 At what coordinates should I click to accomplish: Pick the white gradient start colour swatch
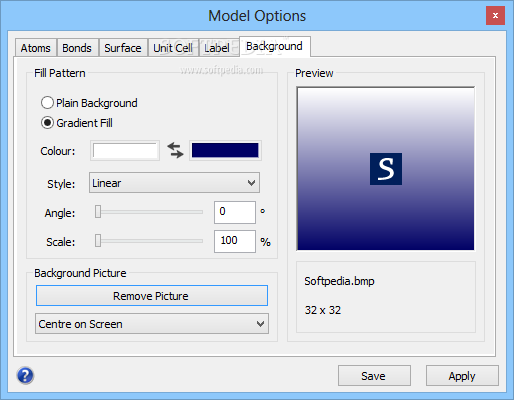pyautogui.click(x=125, y=150)
